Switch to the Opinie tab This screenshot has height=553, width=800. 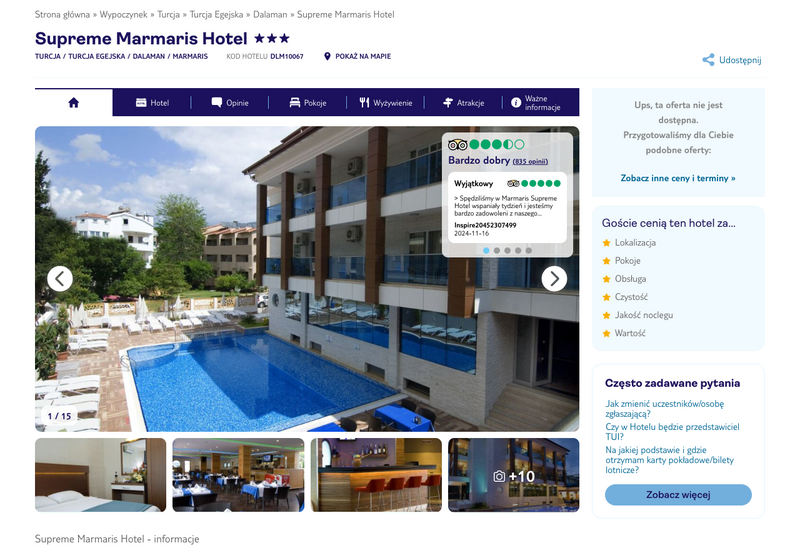230,103
